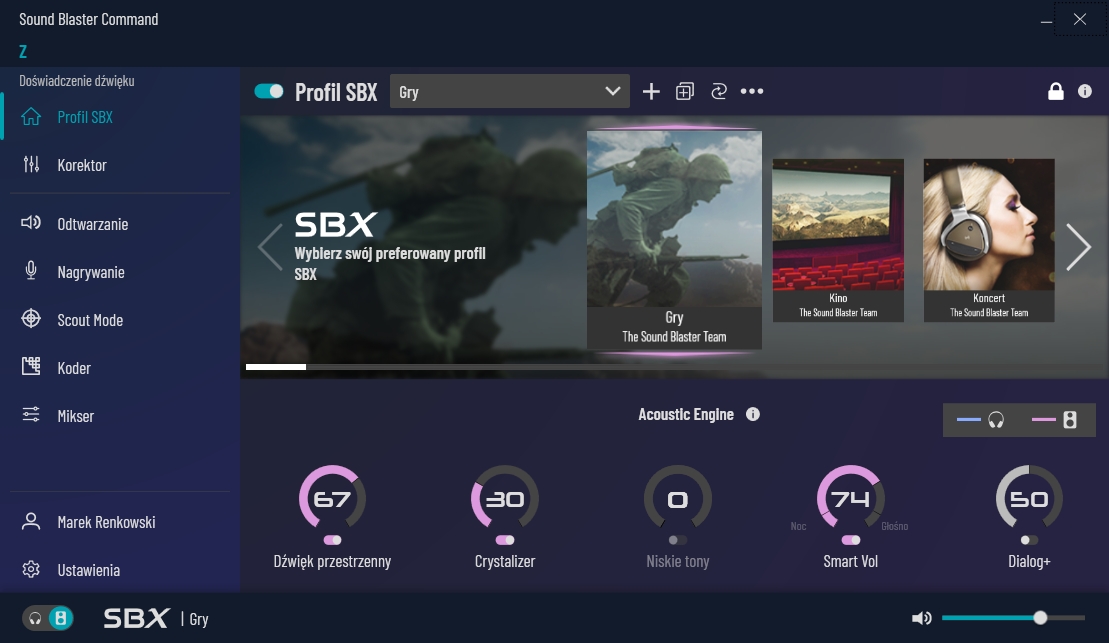1109x643 pixels.
Task: Go to previous profile carousel arrow
Action: [x=270, y=247]
